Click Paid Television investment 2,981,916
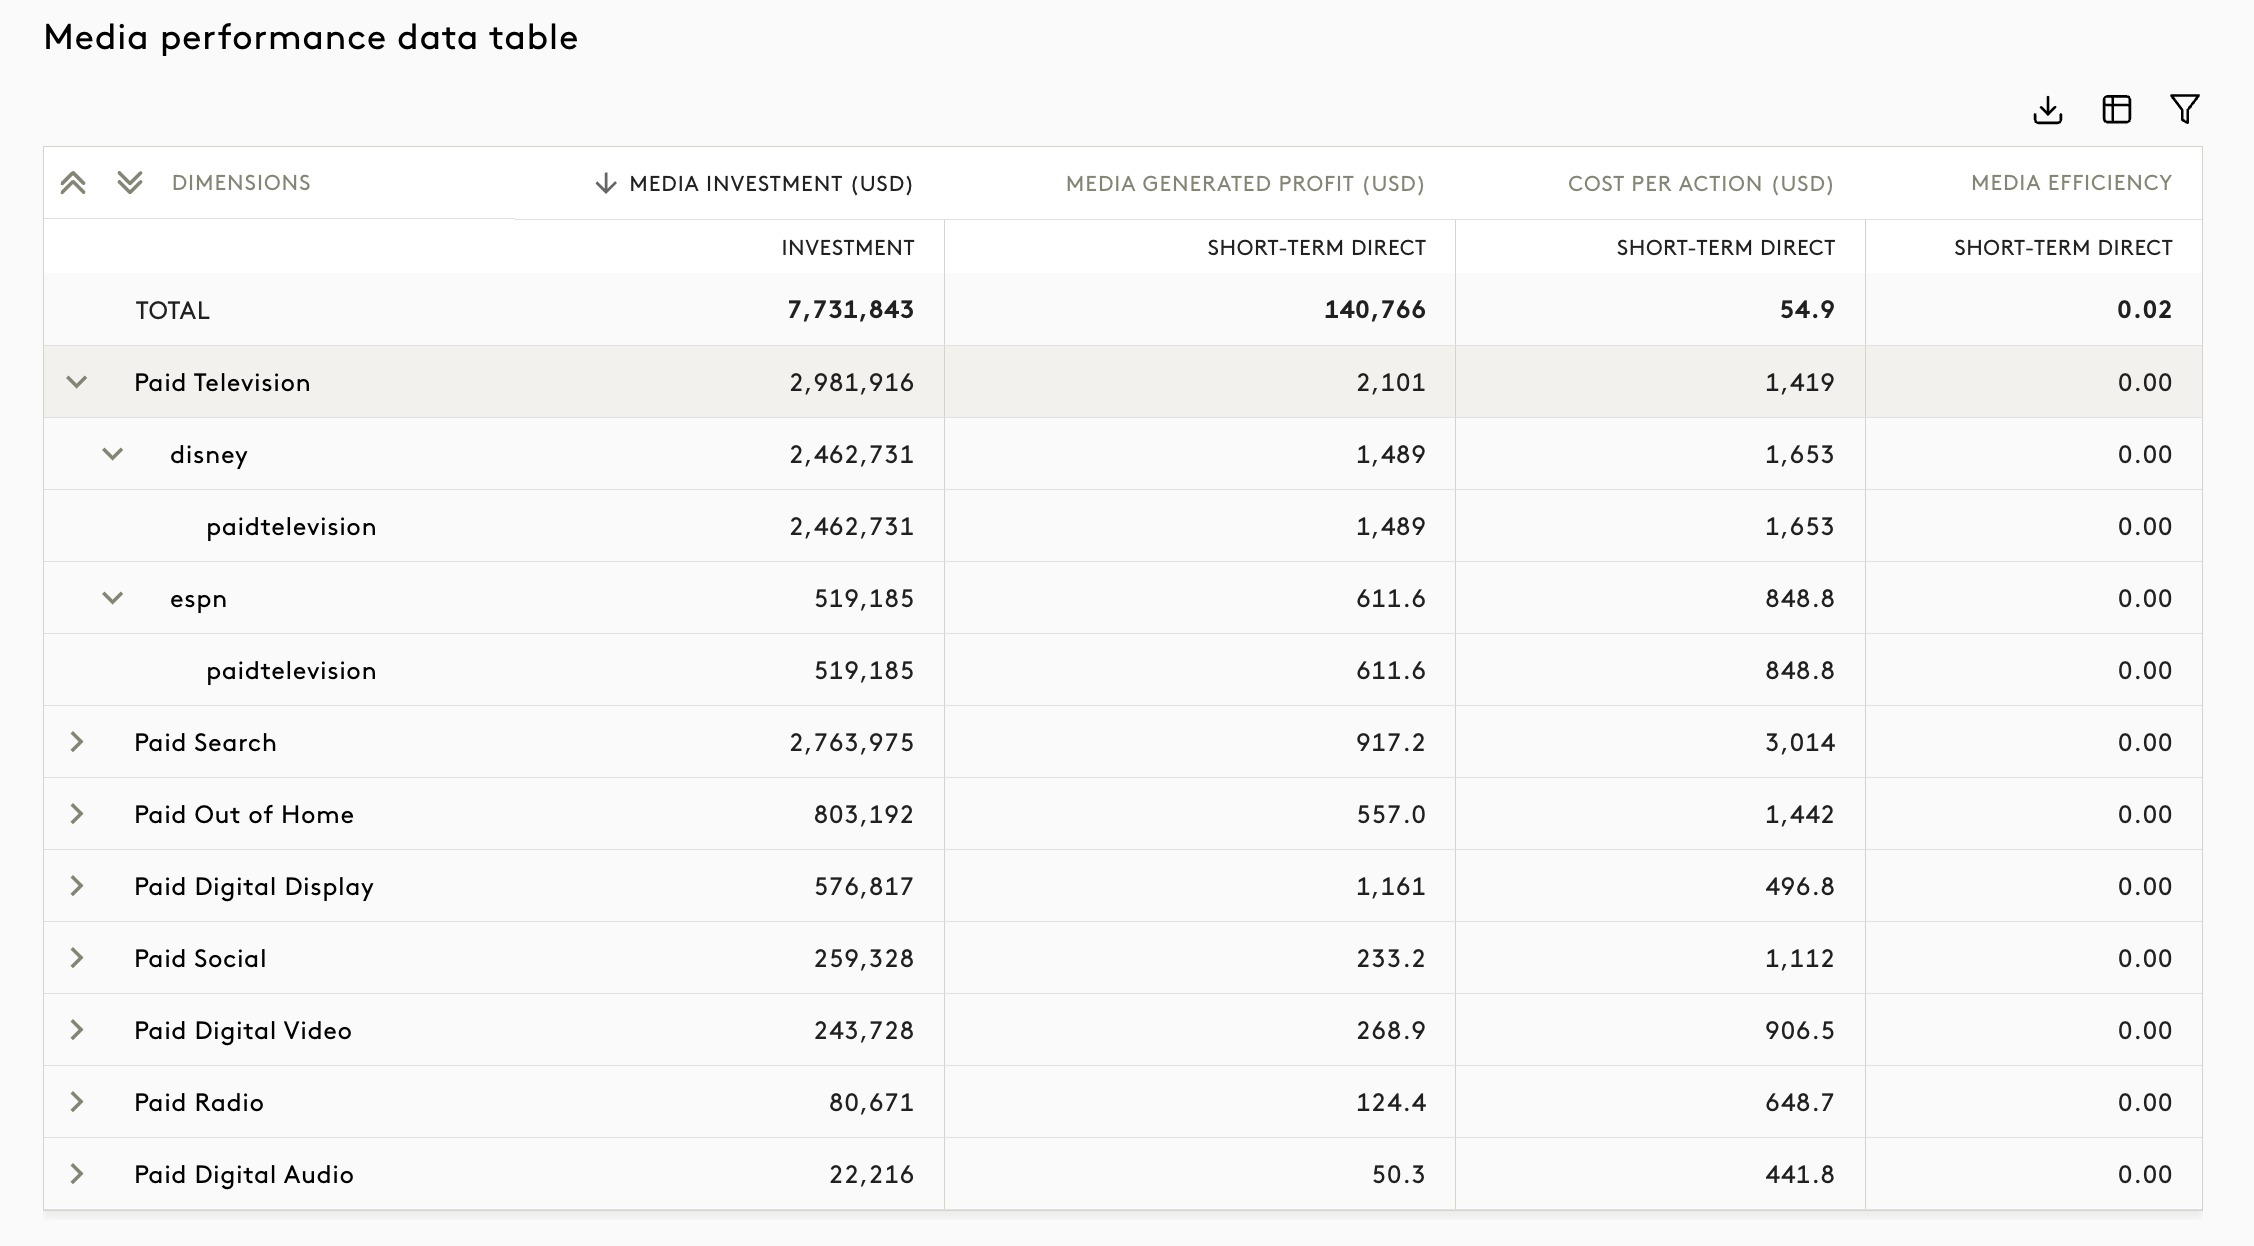This screenshot has height=1246, width=2254. pos(851,382)
